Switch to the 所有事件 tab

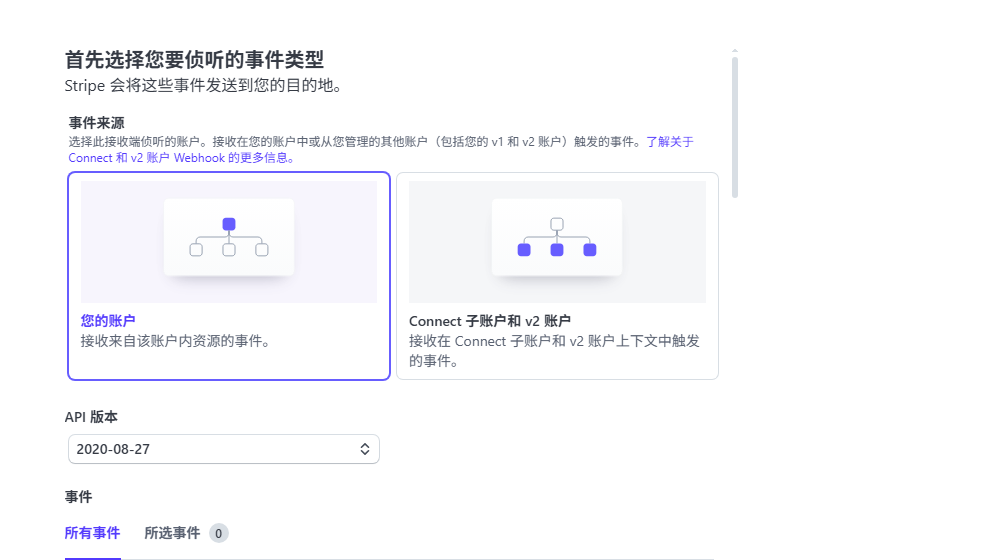(x=92, y=533)
